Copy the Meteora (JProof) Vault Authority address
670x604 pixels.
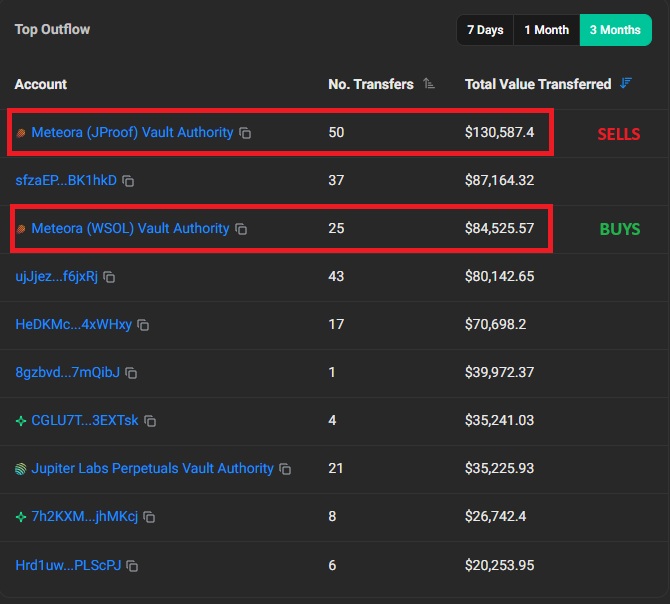tap(245, 133)
